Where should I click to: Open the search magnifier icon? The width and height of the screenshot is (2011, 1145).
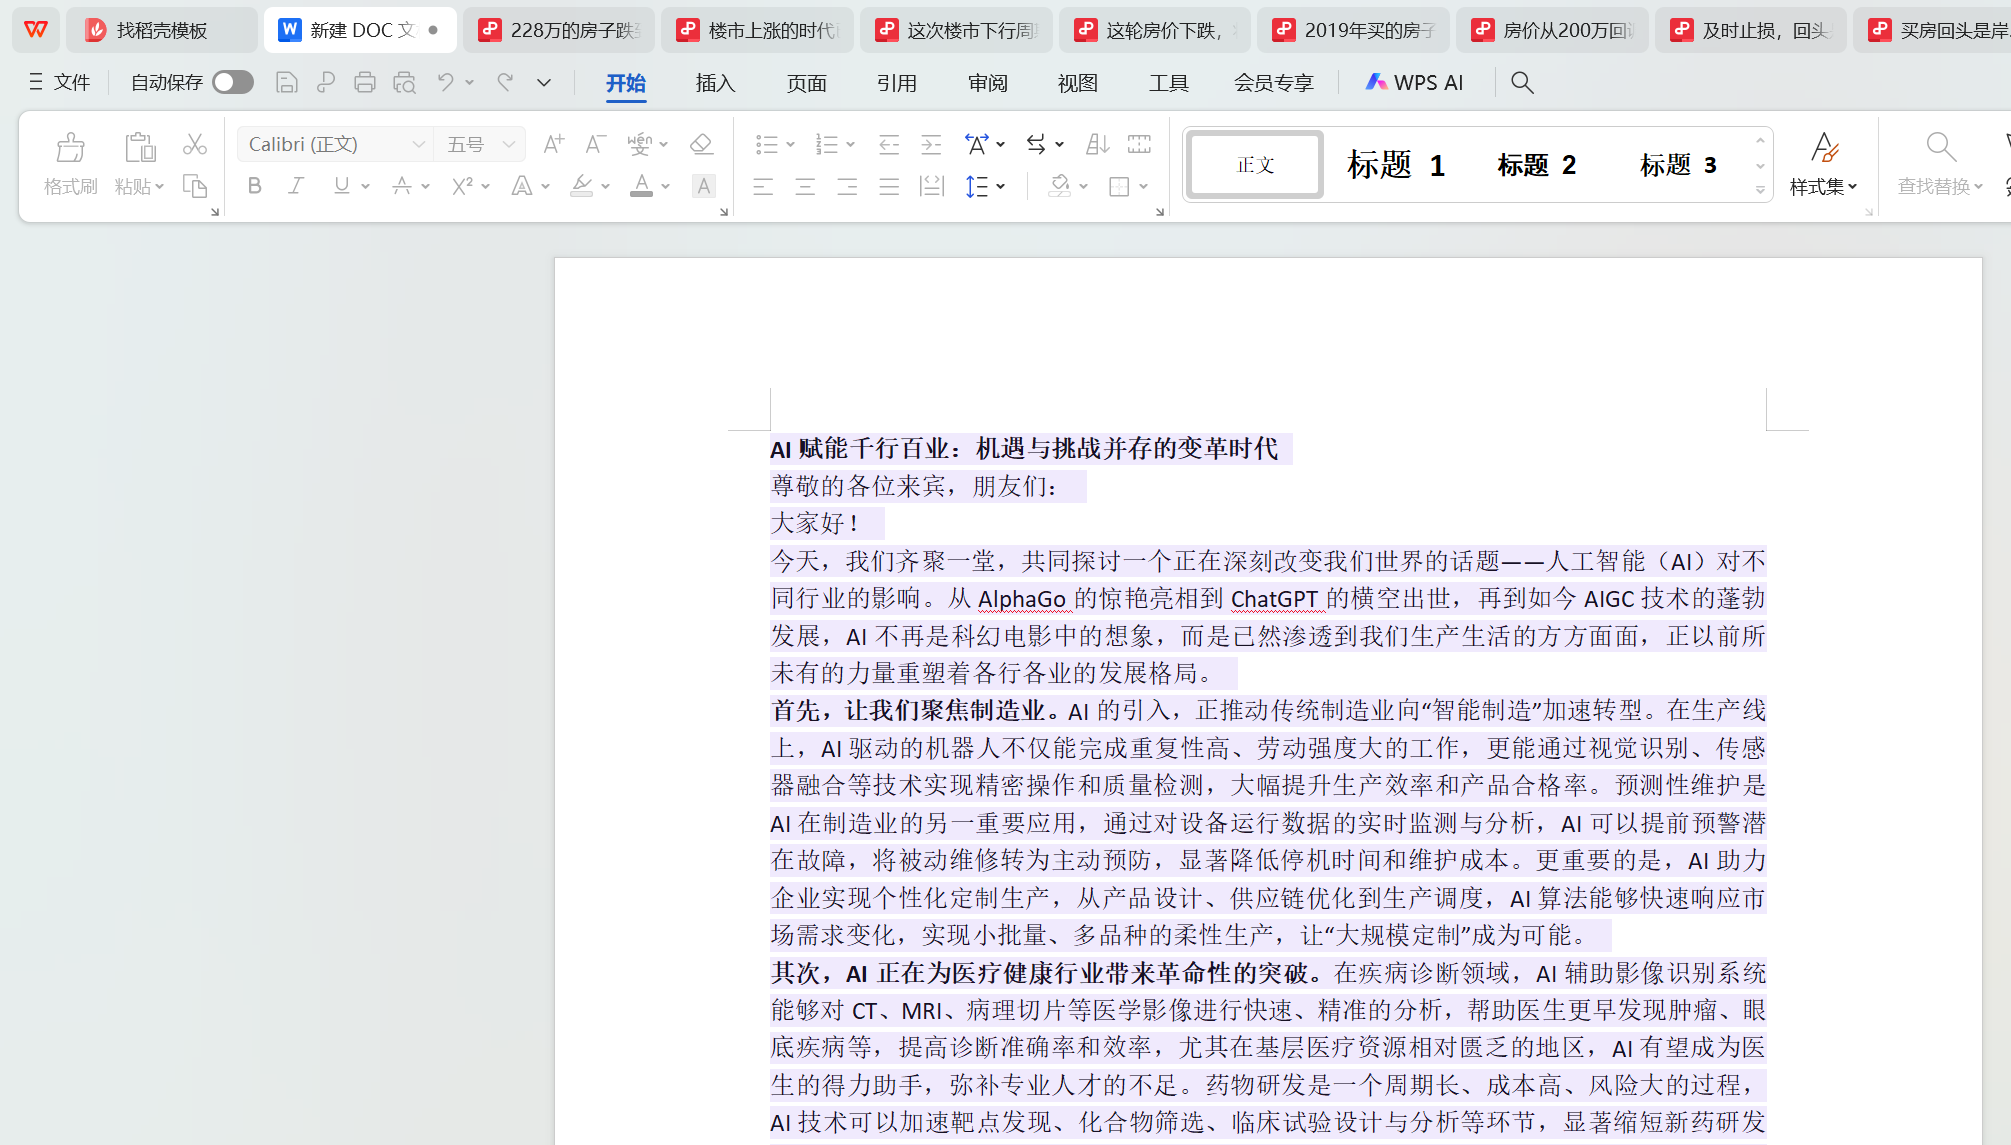coord(1522,83)
